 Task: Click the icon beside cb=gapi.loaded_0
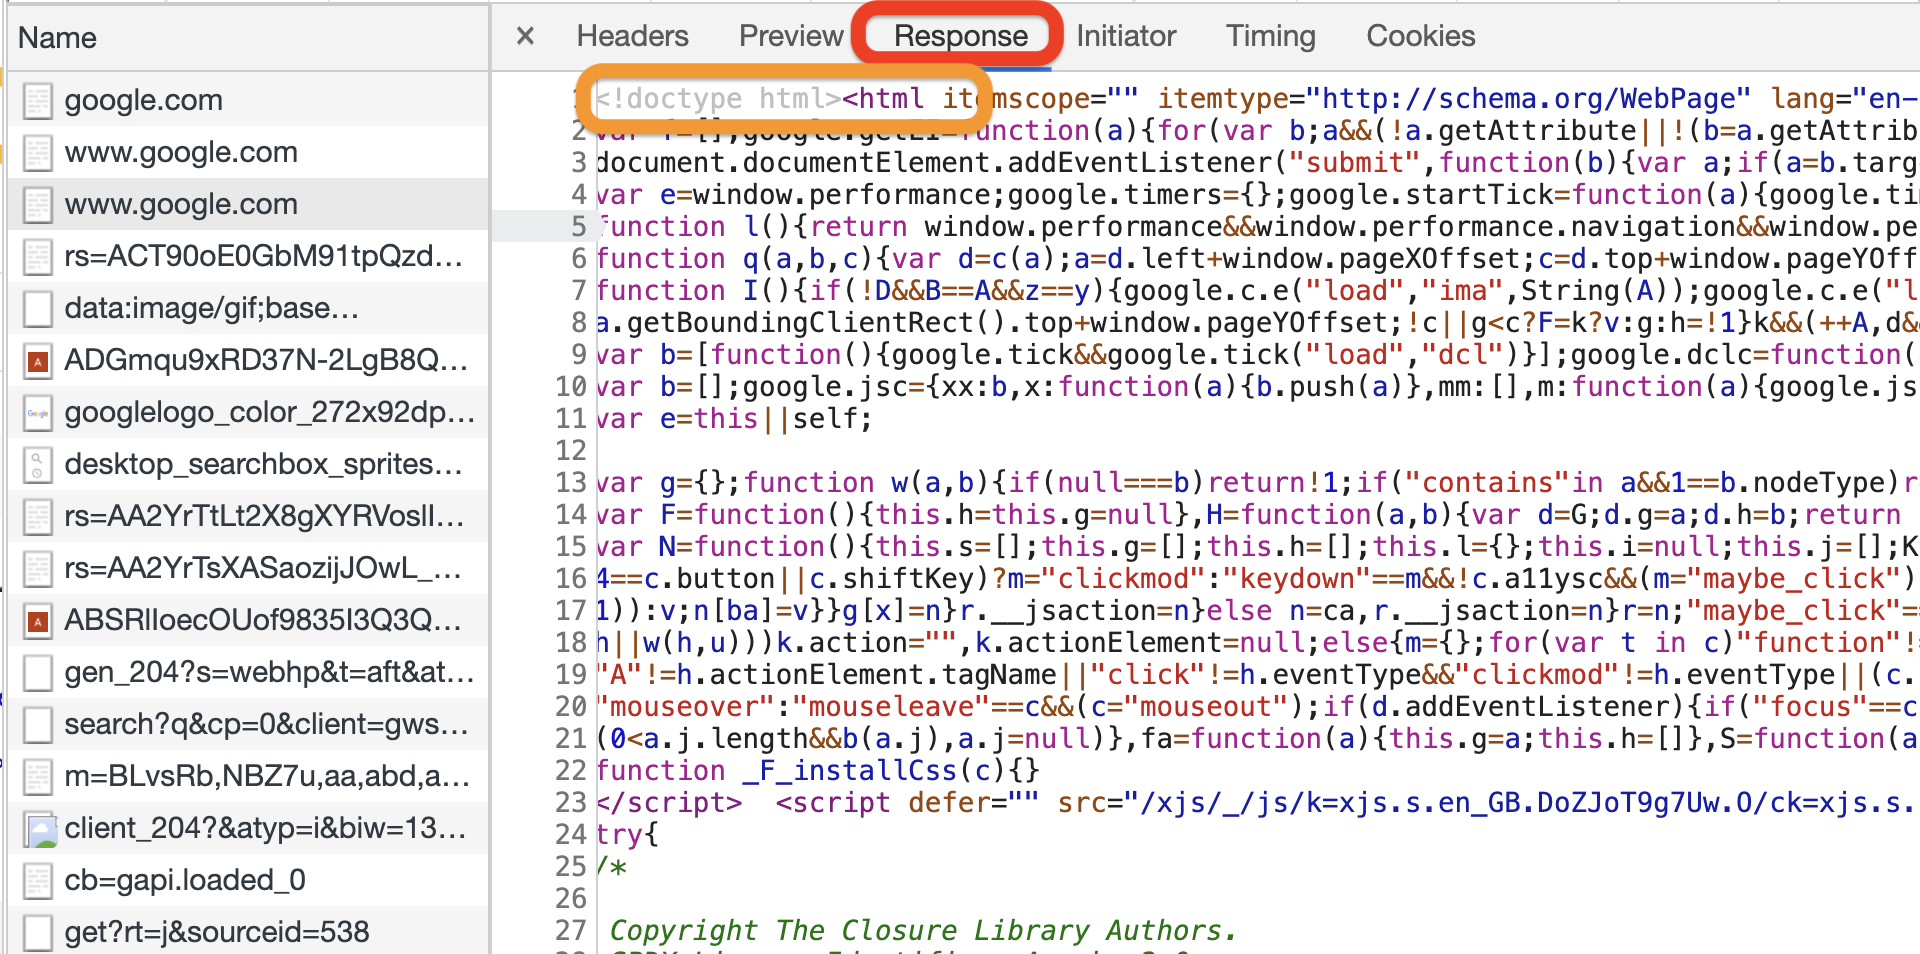pyautogui.click(x=38, y=881)
